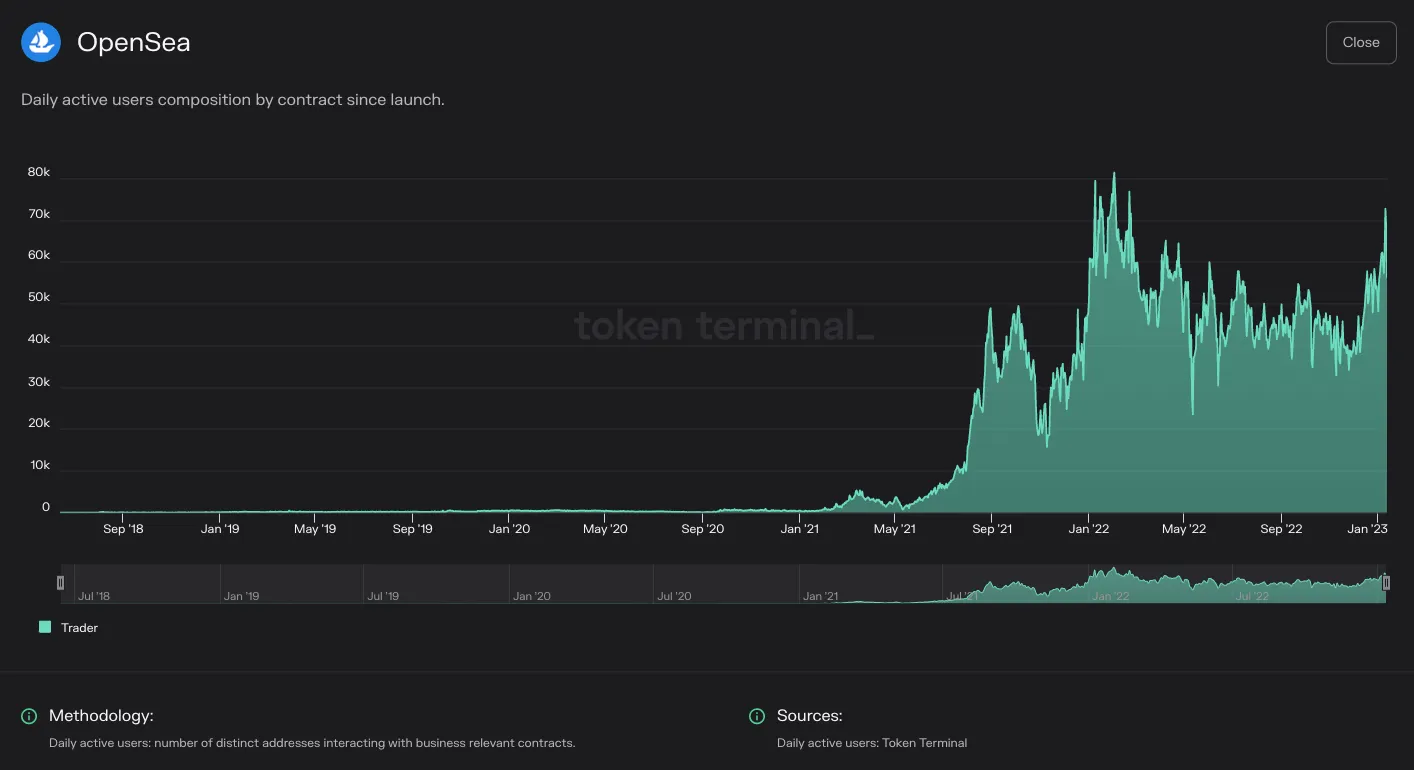Click the Methodology heading
The image size is (1414, 770).
(101, 716)
